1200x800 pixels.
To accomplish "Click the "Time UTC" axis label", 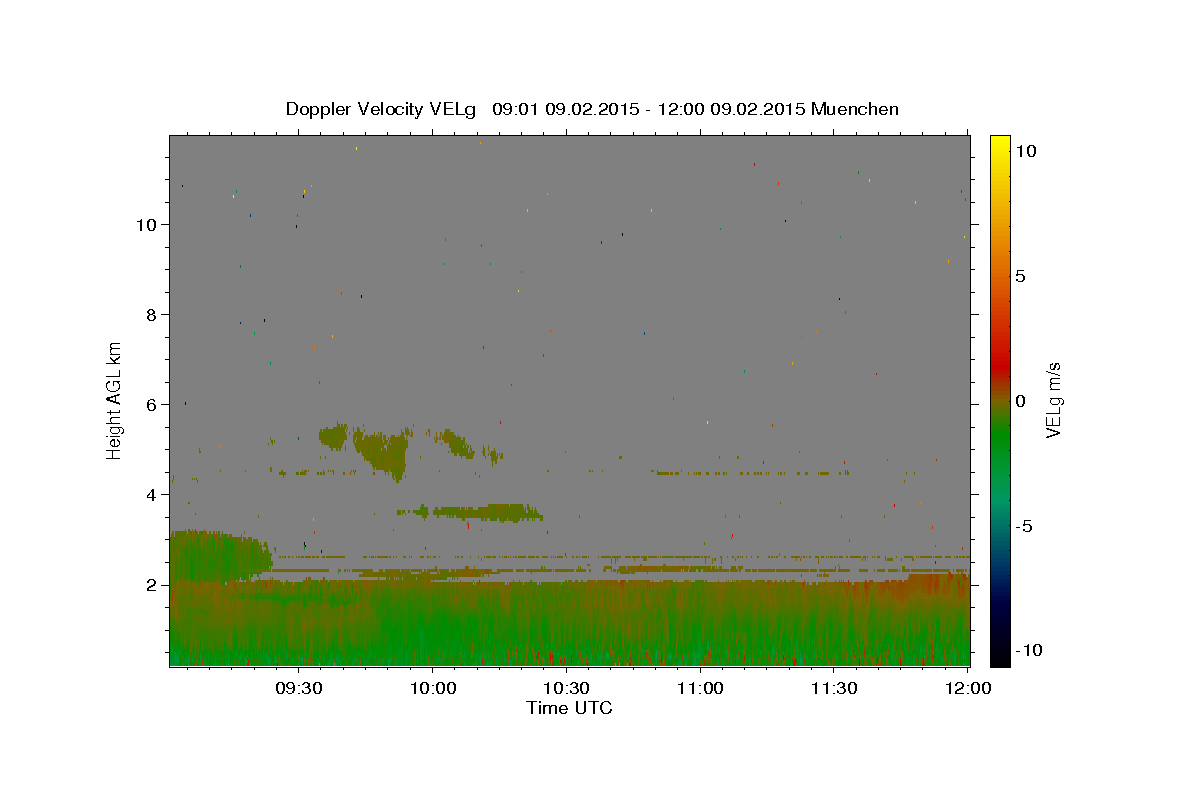I will click(x=569, y=708).
